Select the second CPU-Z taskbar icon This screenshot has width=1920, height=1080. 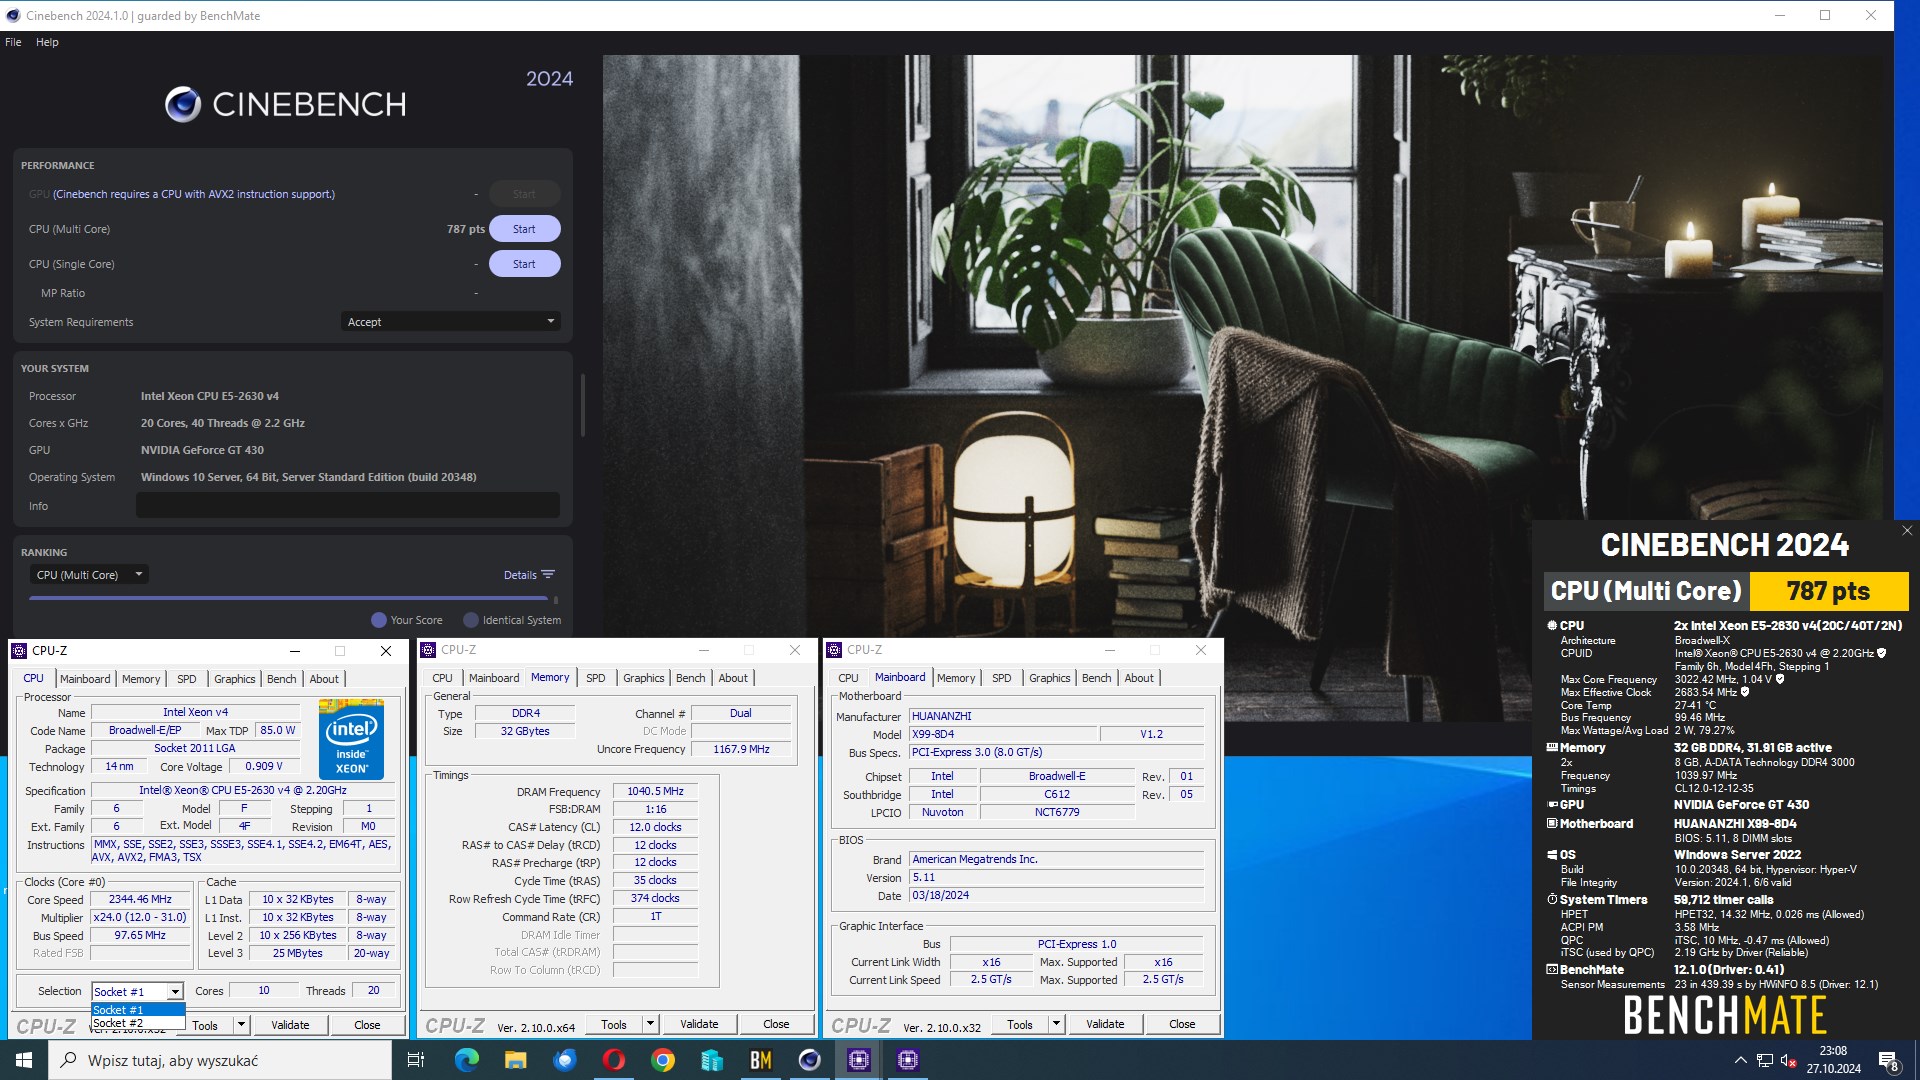[908, 1060]
